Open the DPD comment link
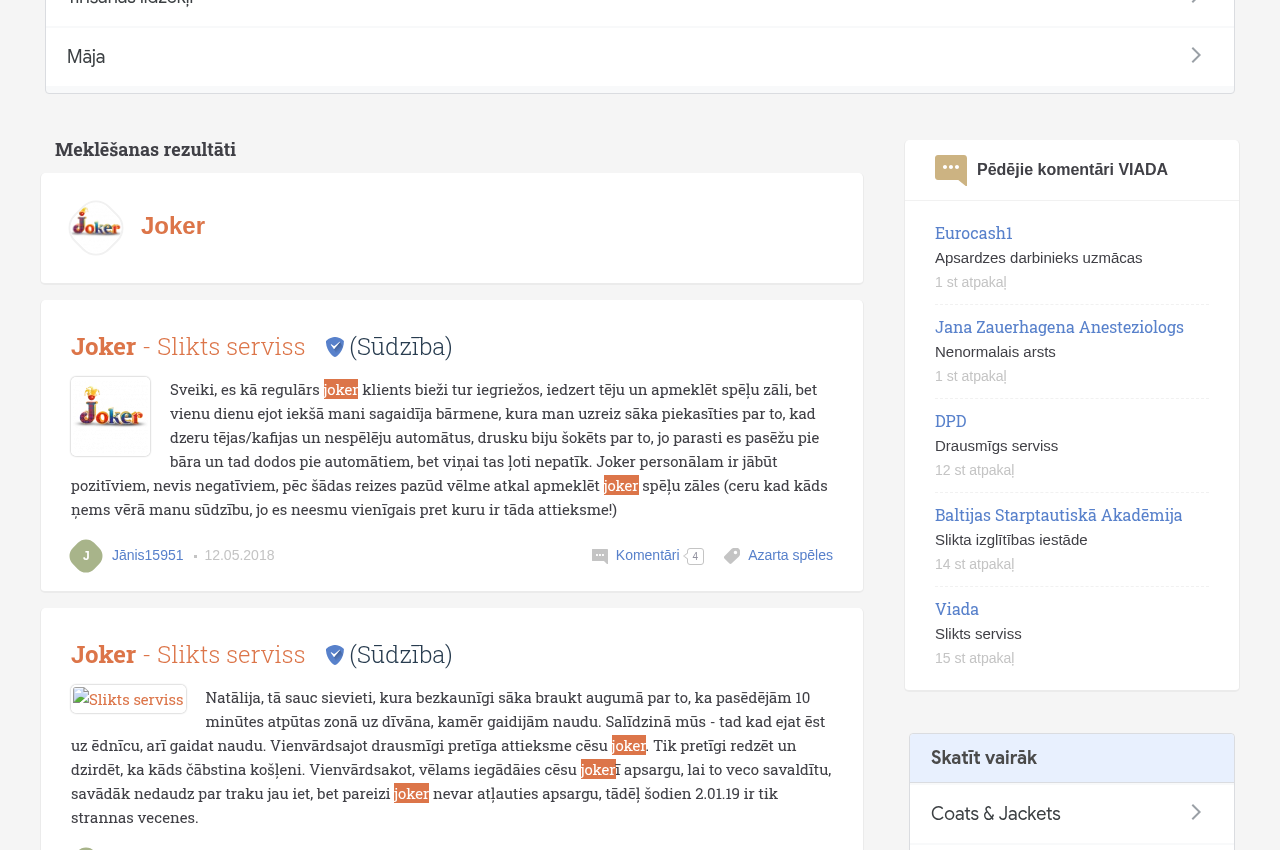 point(951,421)
